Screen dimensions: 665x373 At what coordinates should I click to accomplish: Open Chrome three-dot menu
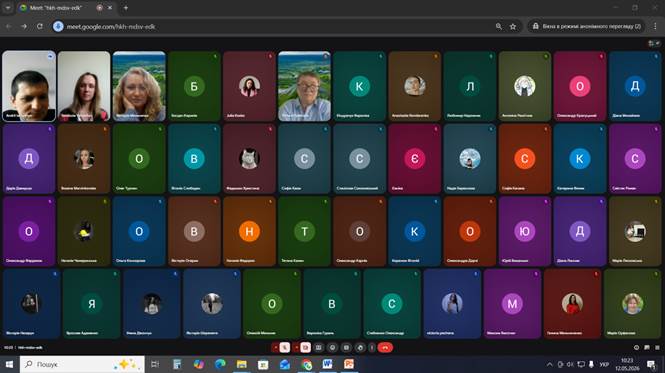click(x=656, y=26)
